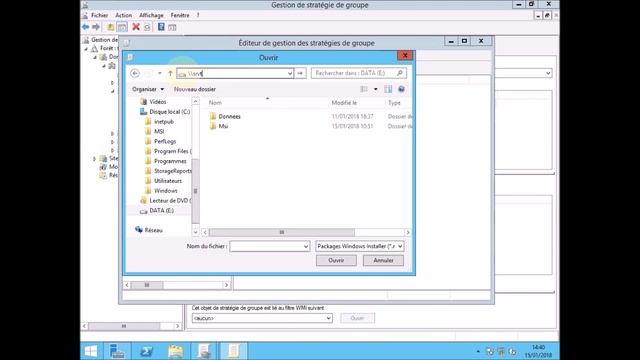
Task: Toggle the console tree icon in toolbar
Action: (122, 27)
